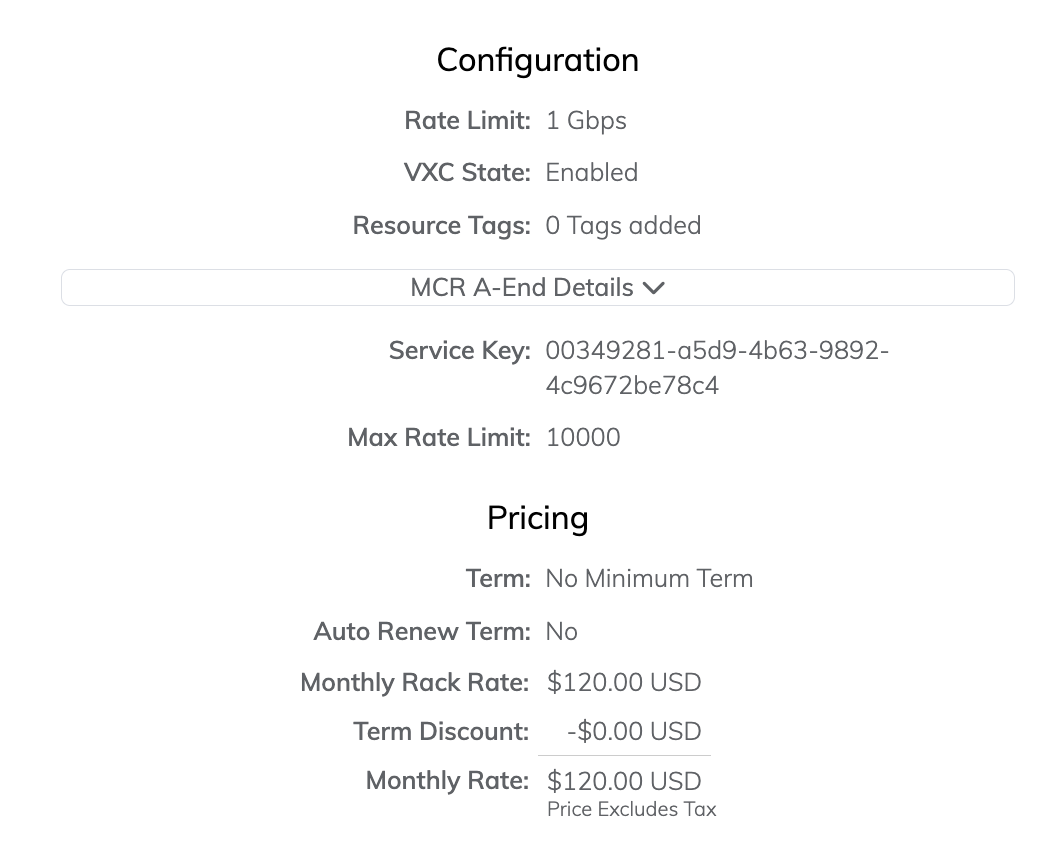The image size is (1064, 848).
Task: Click the VXC State Enabled value
Action: [x=591, y=173]
